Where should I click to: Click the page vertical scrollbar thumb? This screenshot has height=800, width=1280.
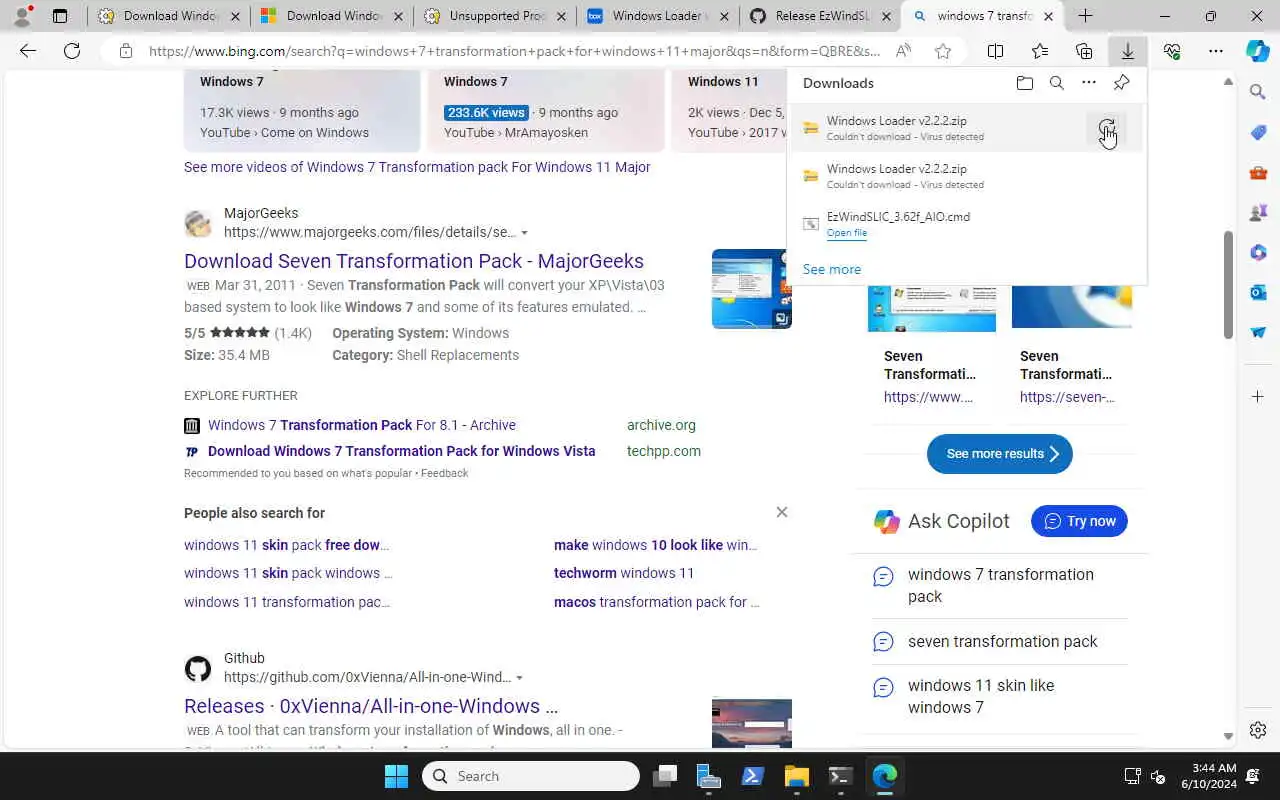tap(1229, 285)
